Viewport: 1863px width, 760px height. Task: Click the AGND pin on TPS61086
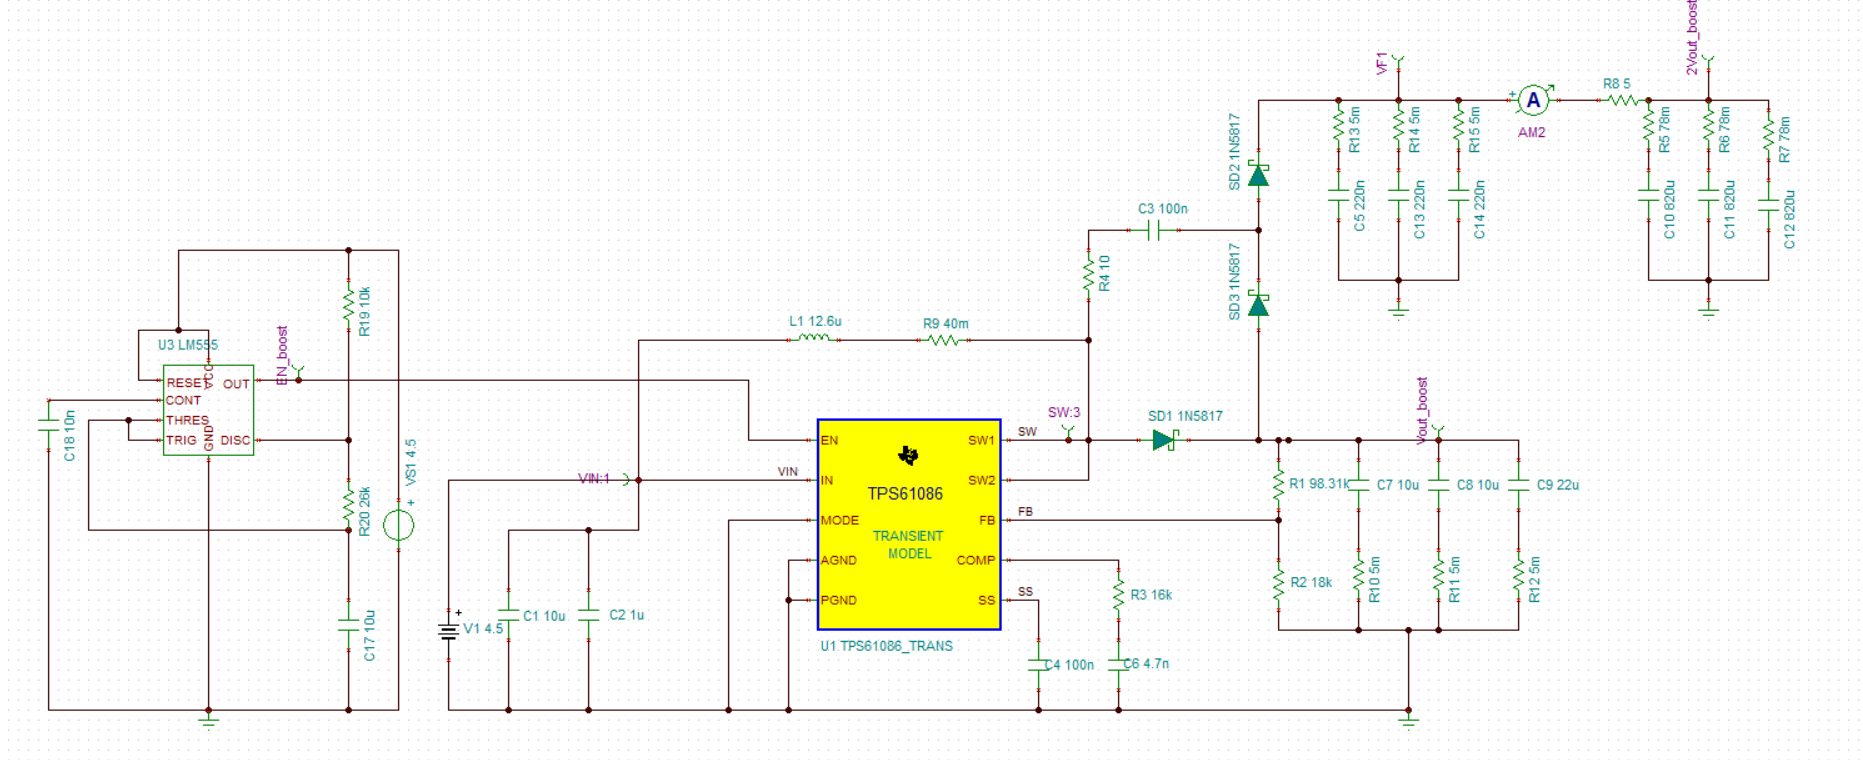click(838, 560)
